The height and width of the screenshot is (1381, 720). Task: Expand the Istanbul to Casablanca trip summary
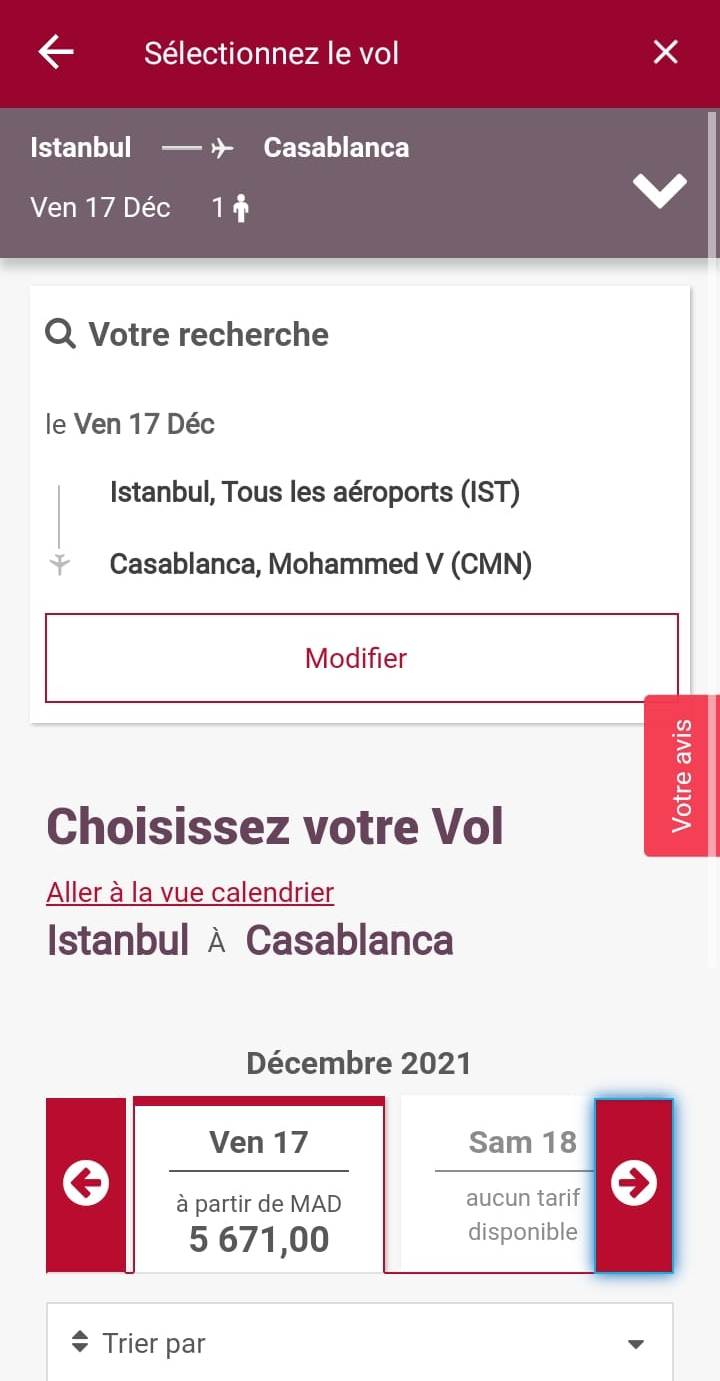click(659, 189)
